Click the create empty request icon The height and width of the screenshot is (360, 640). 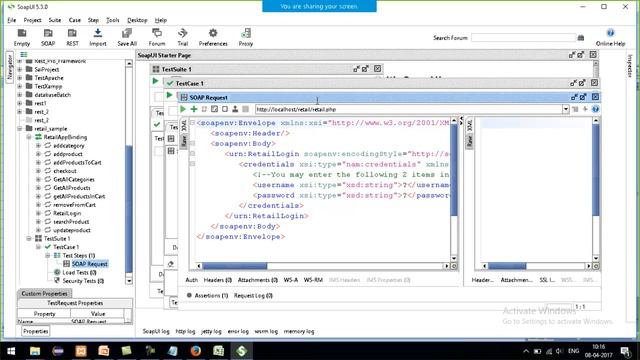click(214, 109)
